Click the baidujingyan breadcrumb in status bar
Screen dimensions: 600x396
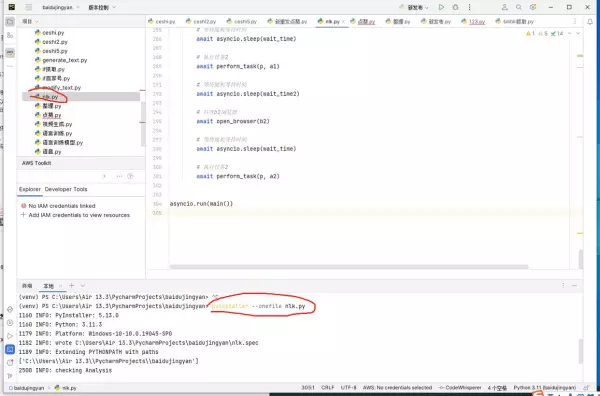click(x=26, y=388)
